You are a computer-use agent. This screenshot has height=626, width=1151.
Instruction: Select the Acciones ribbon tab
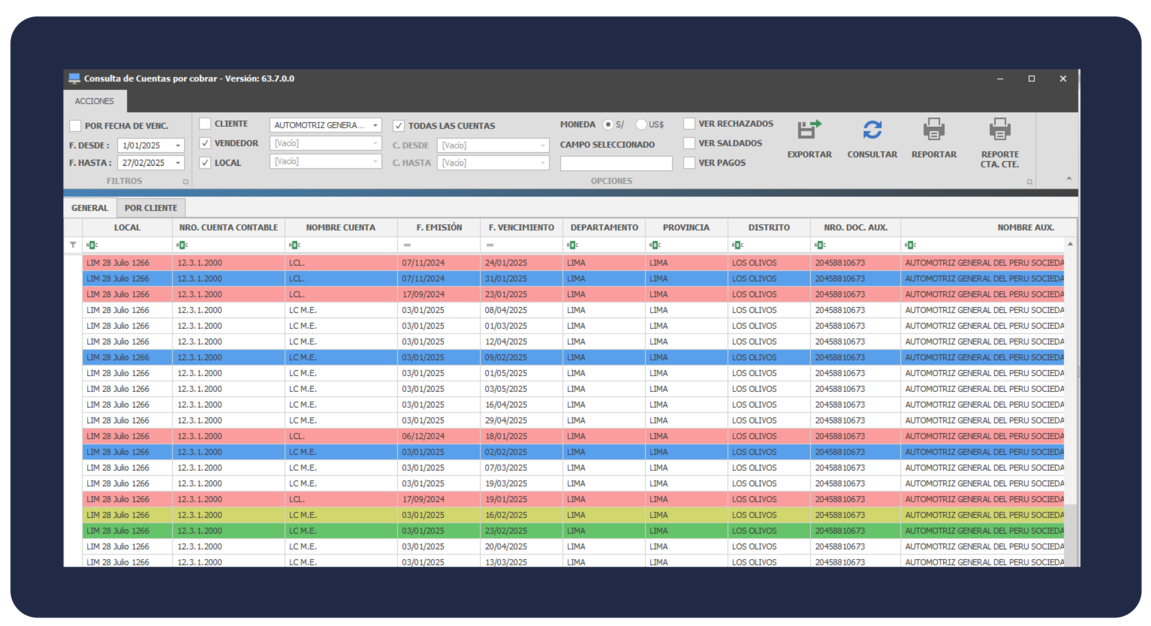coord(95,101)
